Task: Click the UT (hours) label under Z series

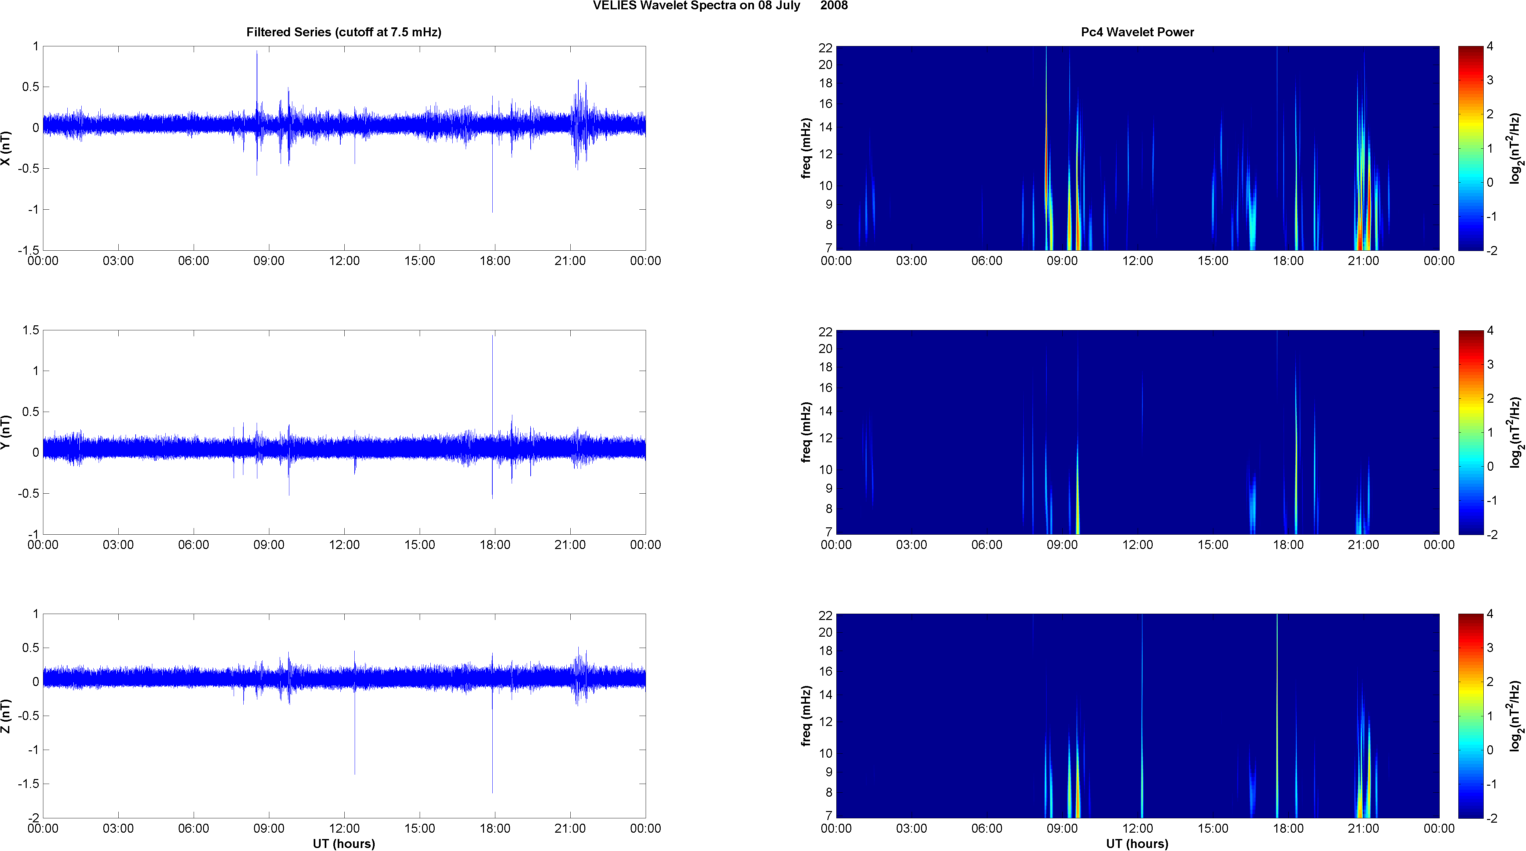Action: [x=344, y=844]
